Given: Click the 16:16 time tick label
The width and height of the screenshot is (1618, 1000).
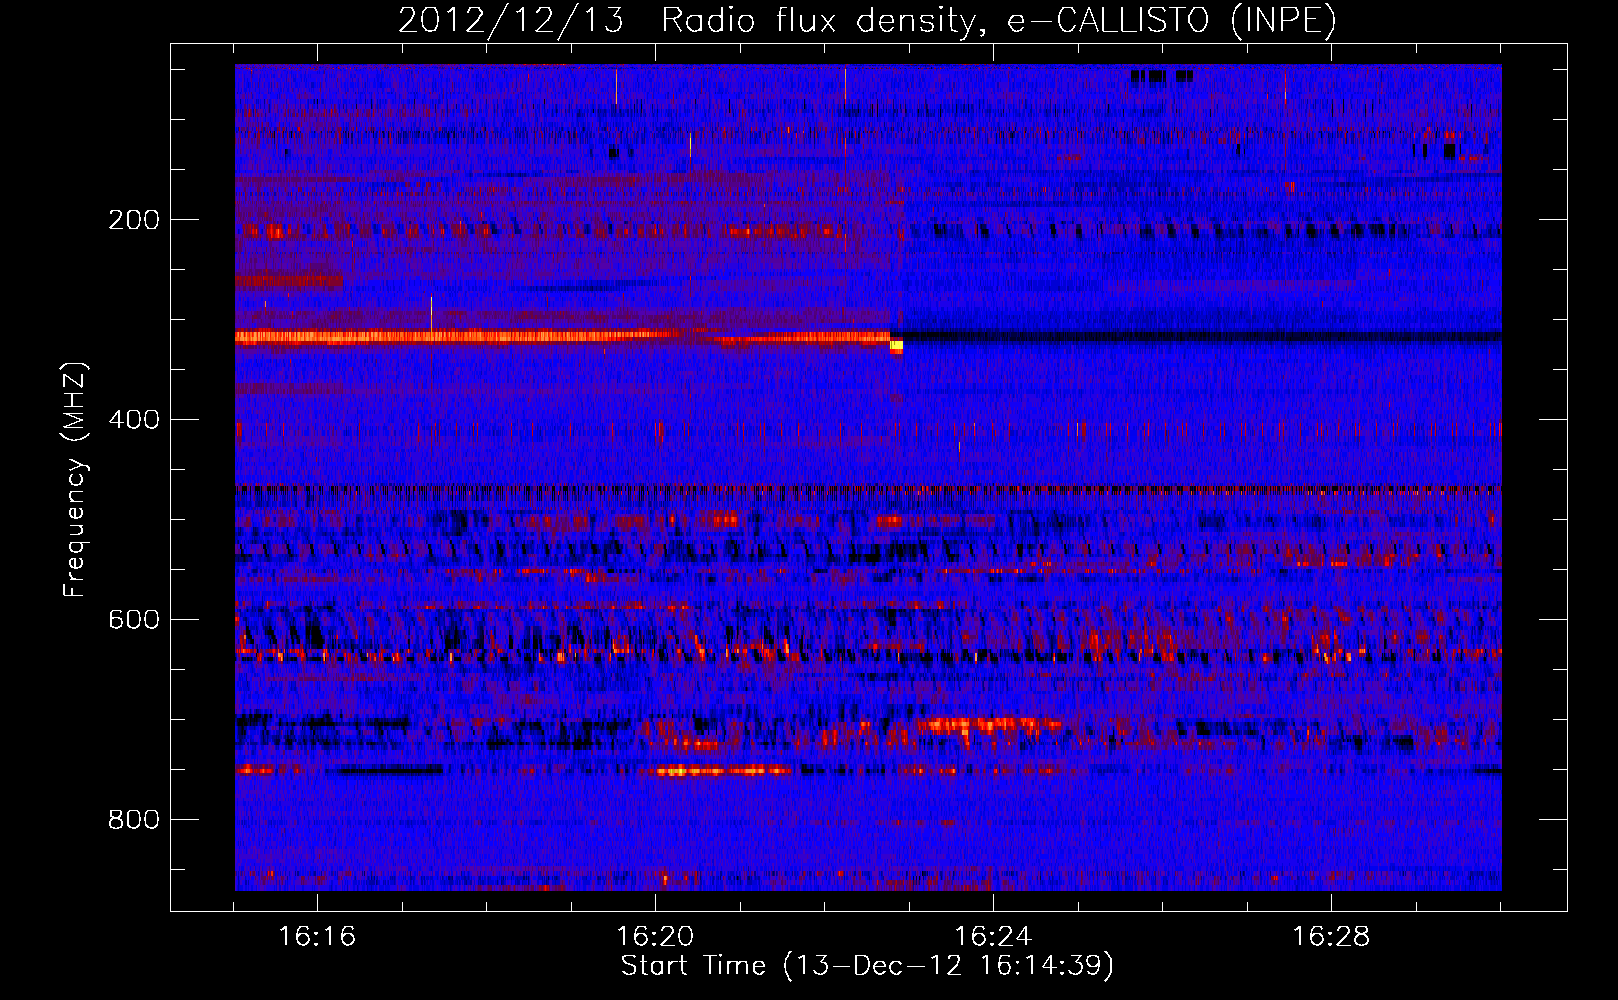Looking at the screenshot, I should pyautogui.click(x=317, y=937).
